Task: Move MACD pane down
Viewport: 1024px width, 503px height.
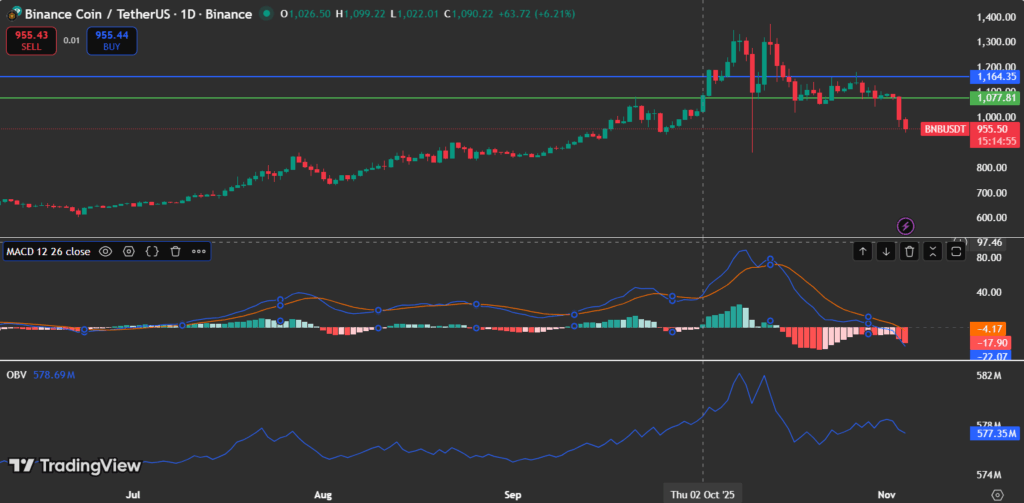Action: tap(885, 252)
